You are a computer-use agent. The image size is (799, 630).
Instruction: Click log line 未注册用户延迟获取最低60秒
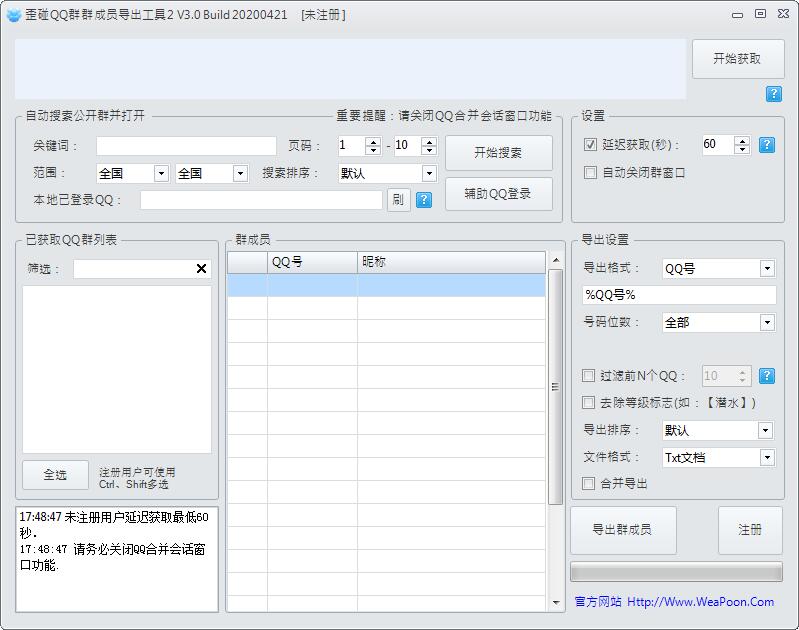[x=114, y=525]
